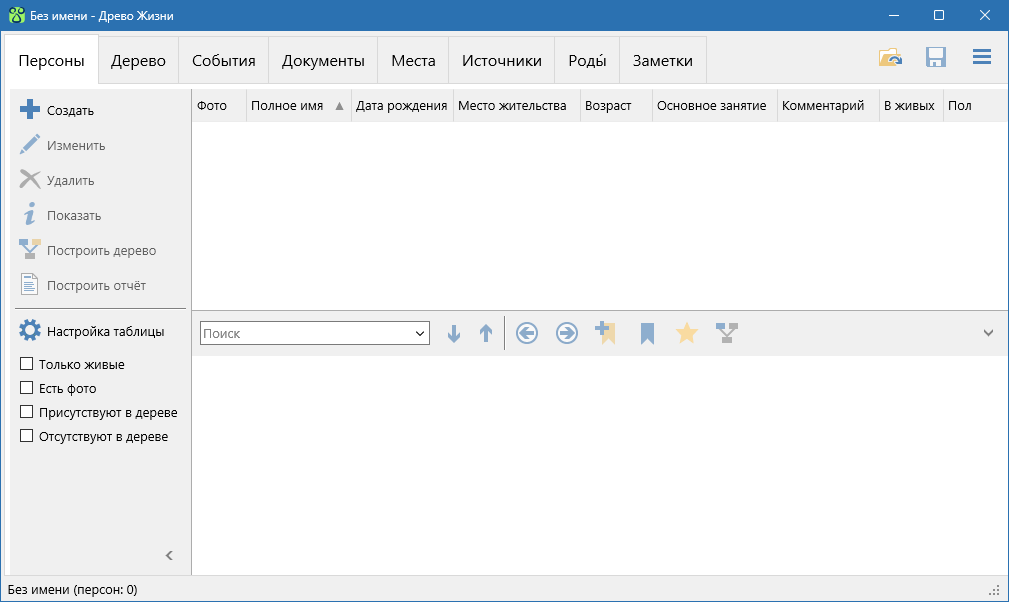Go back with the left circle arrow

click(527, 333)
